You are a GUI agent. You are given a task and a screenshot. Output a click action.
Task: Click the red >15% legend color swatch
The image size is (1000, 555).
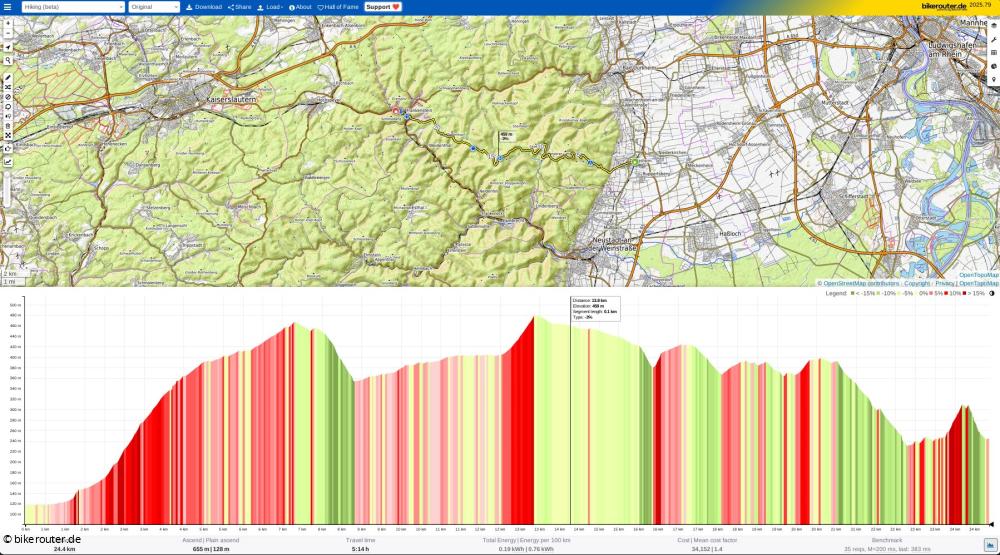(965, 293)
